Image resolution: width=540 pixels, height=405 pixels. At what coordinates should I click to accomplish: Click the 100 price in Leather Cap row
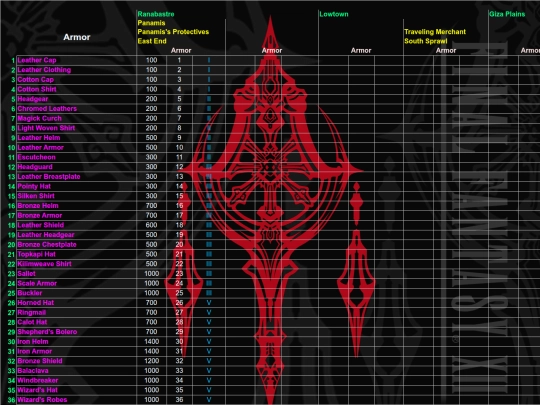pyautogui.click(x=152, y=60)
